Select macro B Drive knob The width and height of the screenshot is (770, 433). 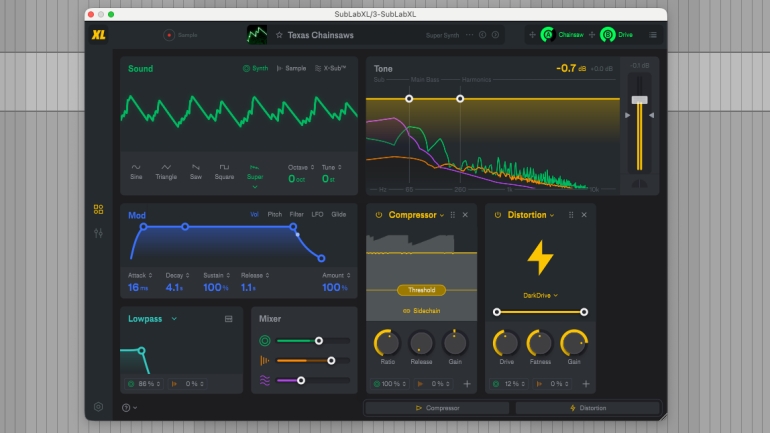607,35
